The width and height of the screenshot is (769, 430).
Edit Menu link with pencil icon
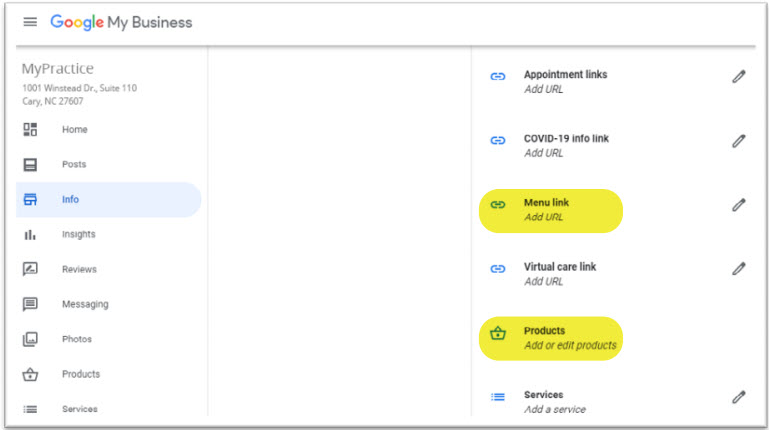(x=739, y=205)
